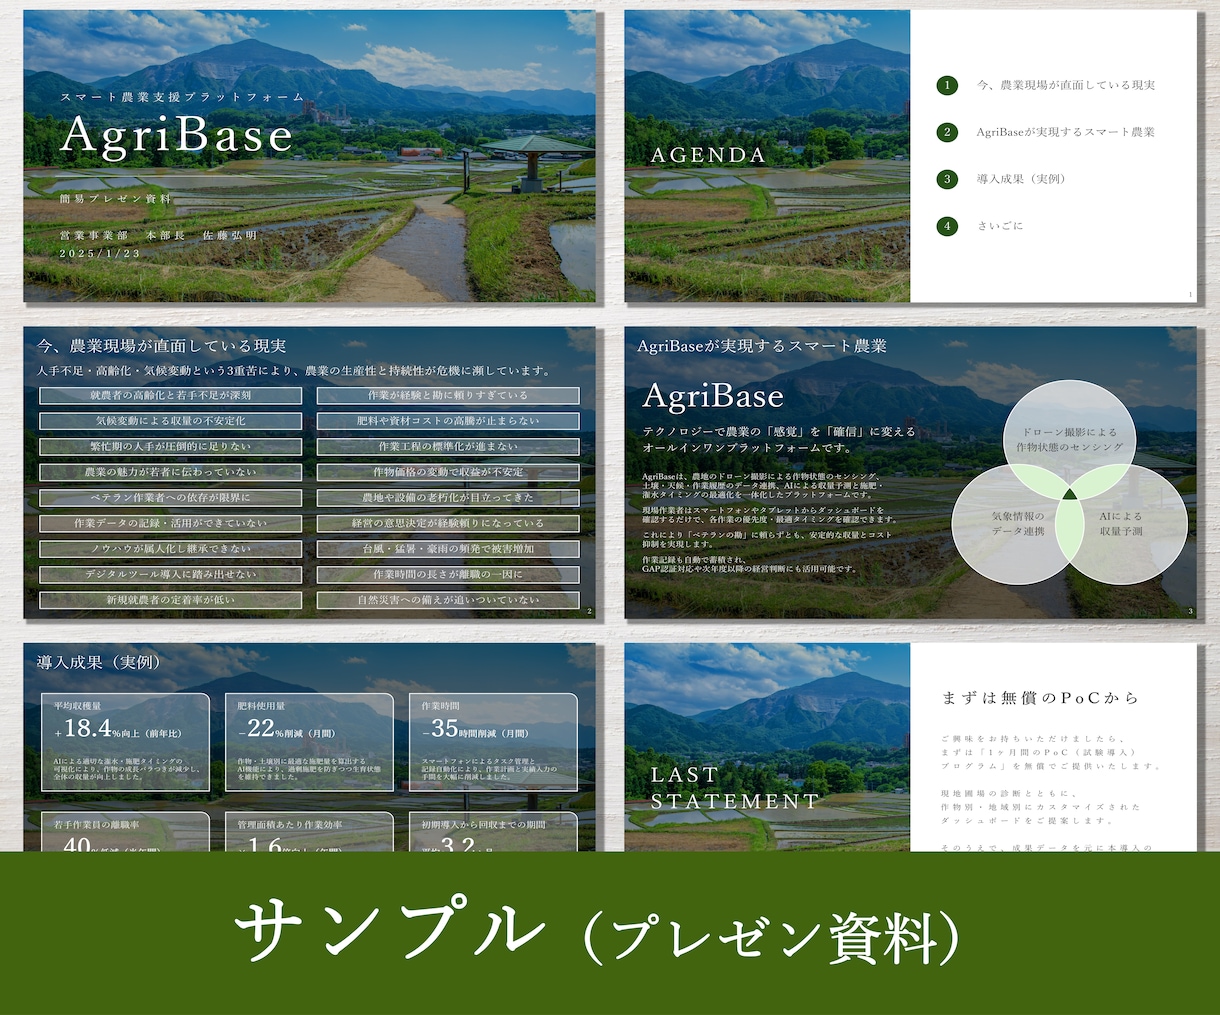The image size is (1220, 1015).
Task: Click slide 3 heading AgriBaseが実現するスマート農業
Action: tap(762, 346)
